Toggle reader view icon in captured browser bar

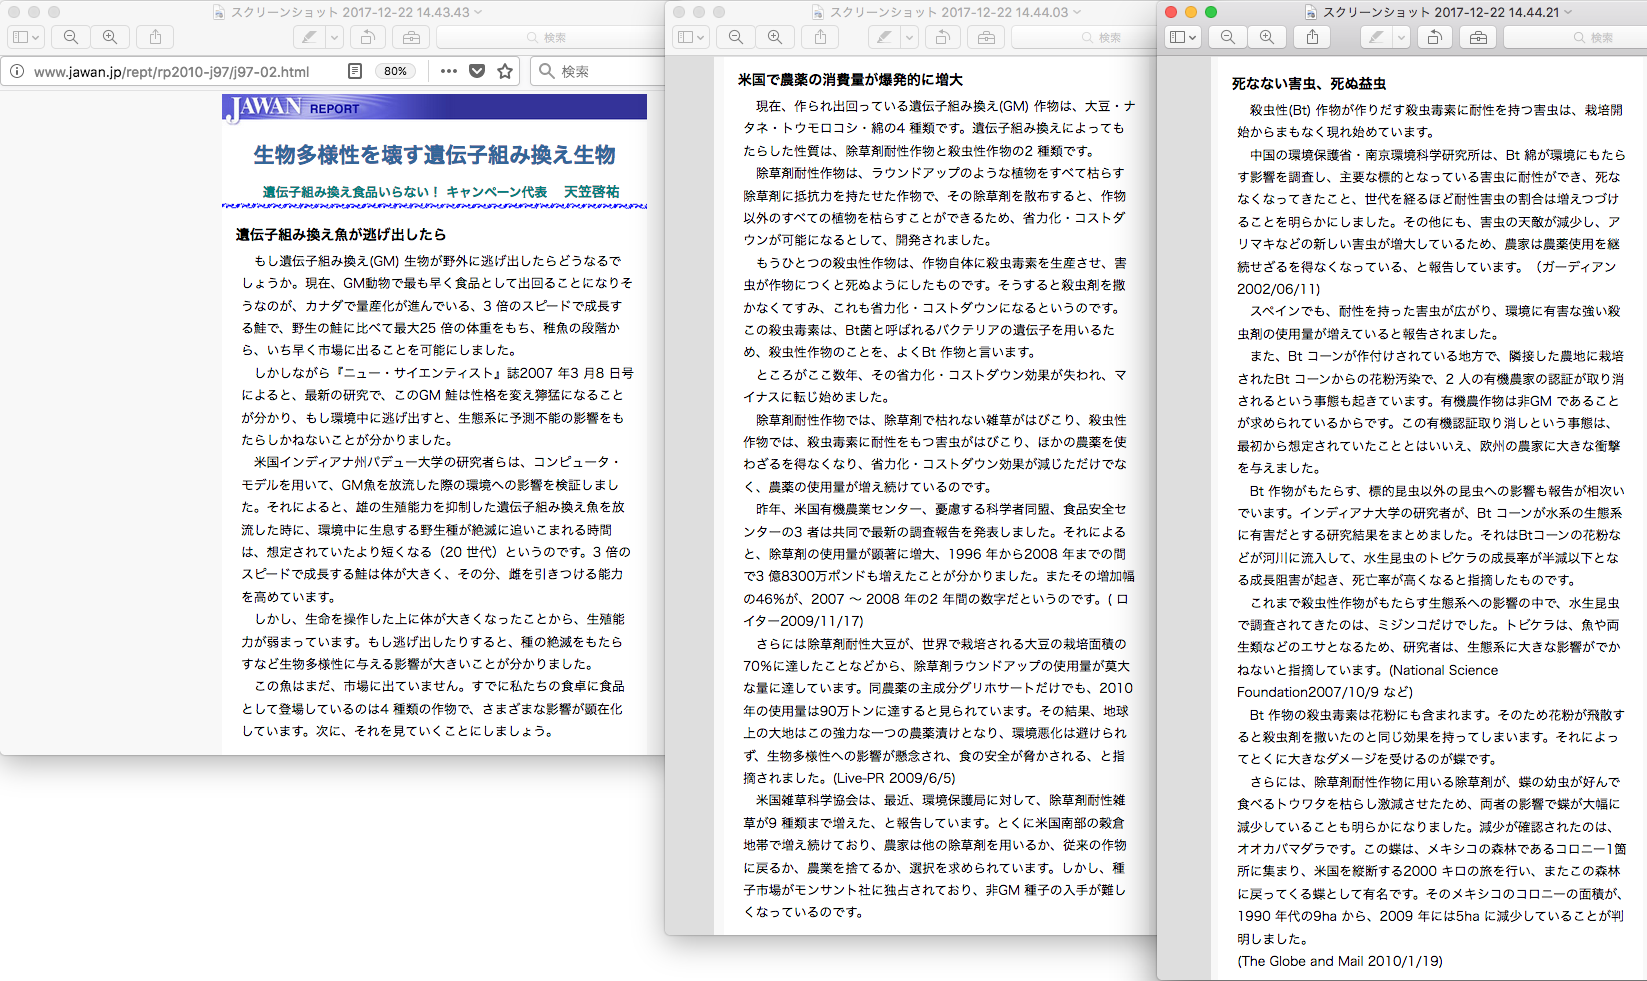coord(355,71)
